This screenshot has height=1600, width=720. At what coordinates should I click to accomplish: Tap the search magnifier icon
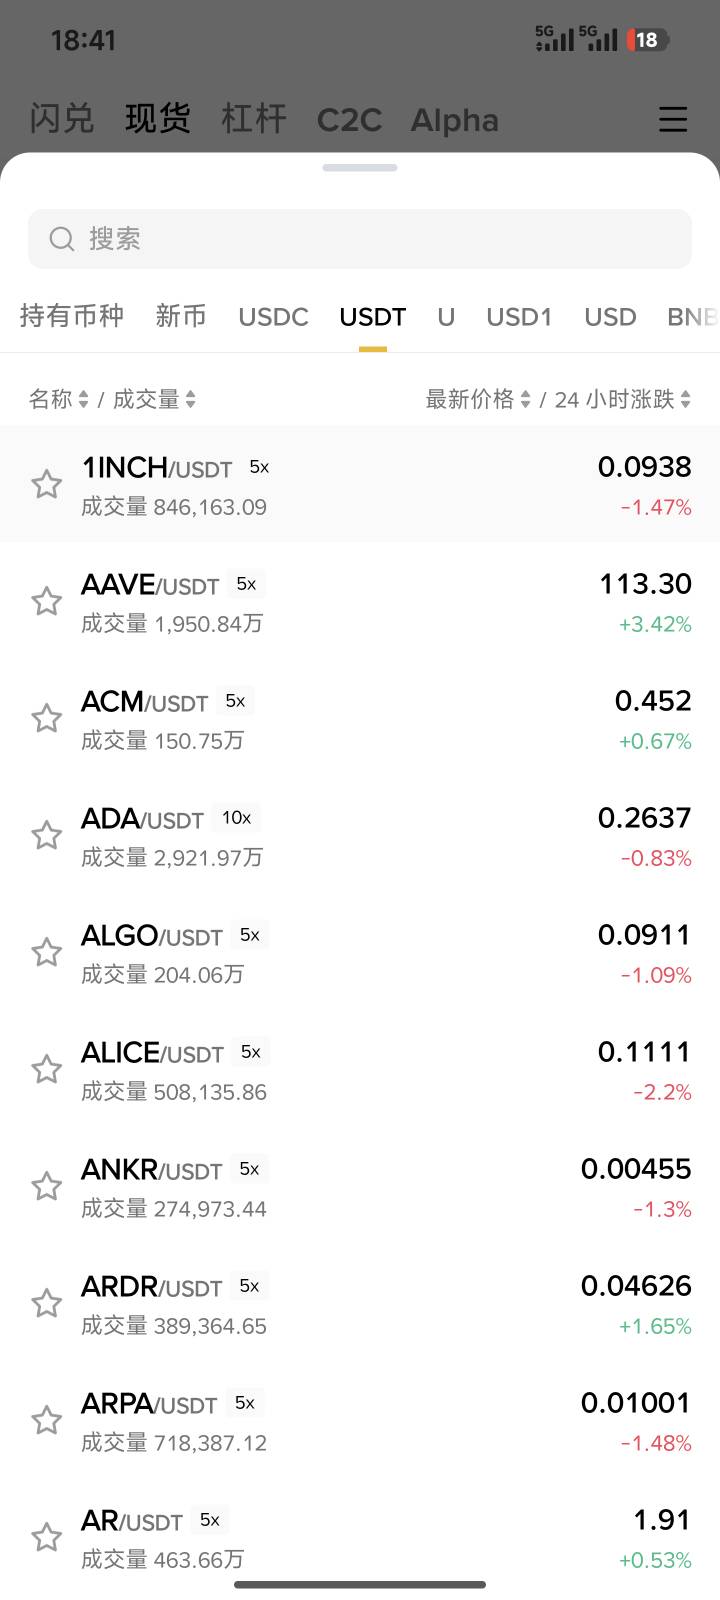point(62,239)
